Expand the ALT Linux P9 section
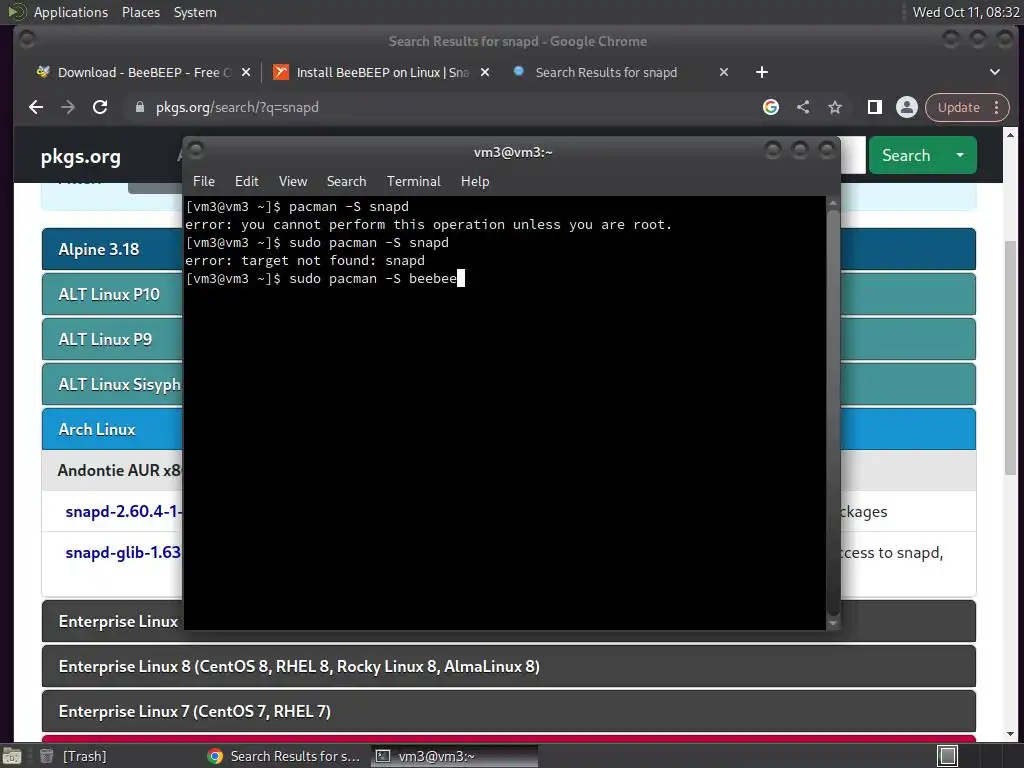1024x768 pixels. 112,340
